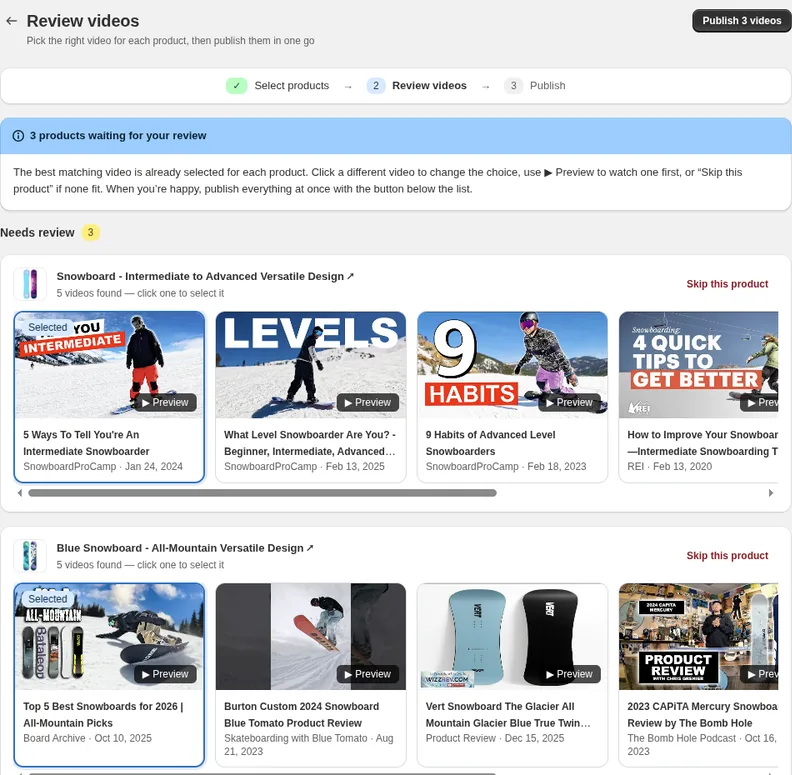The width and height of the screenshot is (792, 775).
Task: Click 'Board Archive · Oct 10, 2025' text
Action: point(87,739)
